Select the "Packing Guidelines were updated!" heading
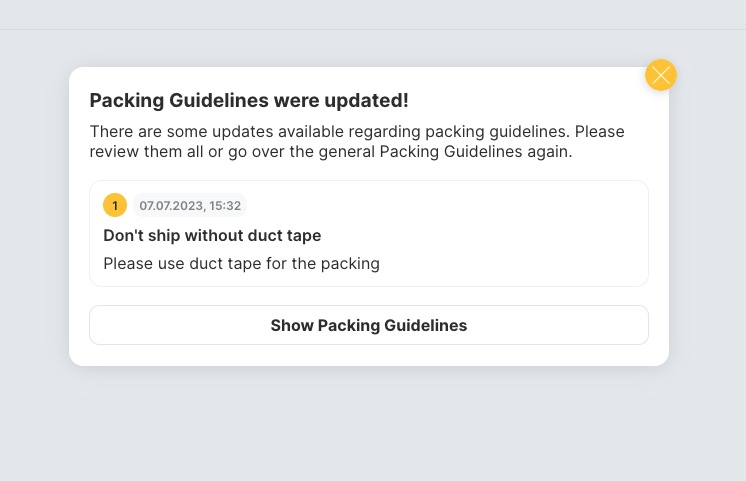This screenshot has width=746, height=481. point(249,100)
